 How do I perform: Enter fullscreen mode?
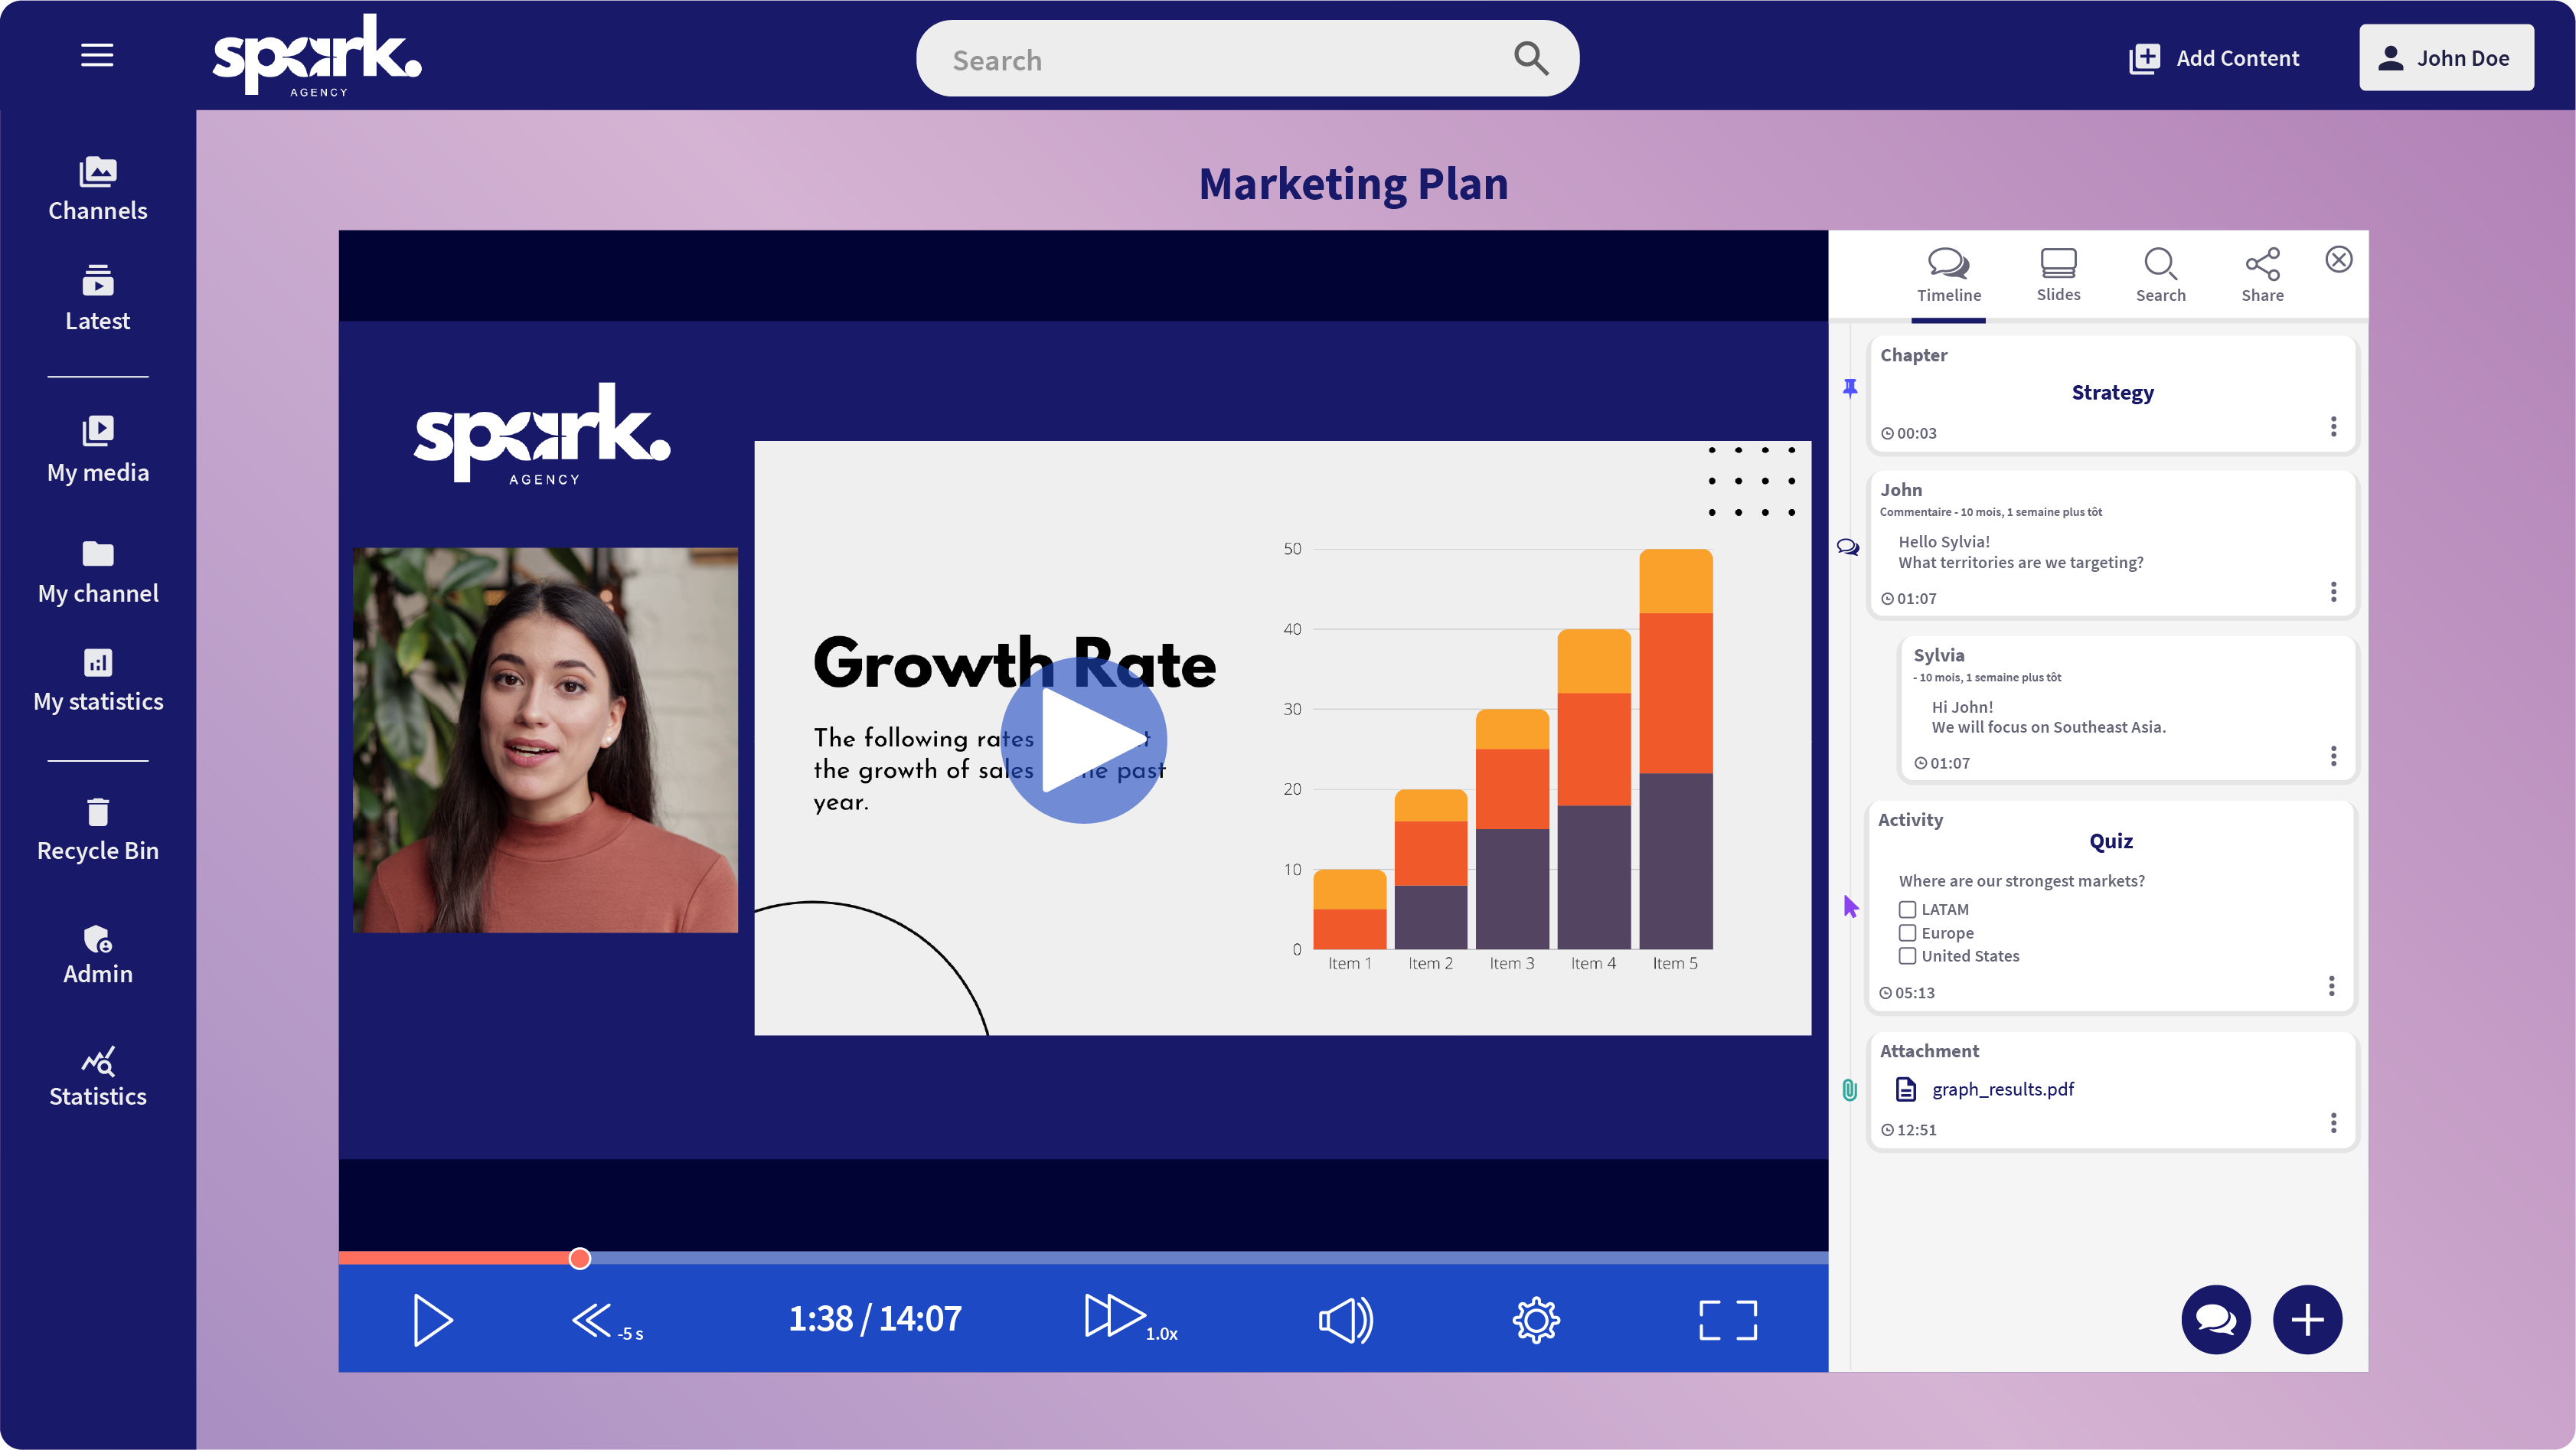click(1727, 1320)
